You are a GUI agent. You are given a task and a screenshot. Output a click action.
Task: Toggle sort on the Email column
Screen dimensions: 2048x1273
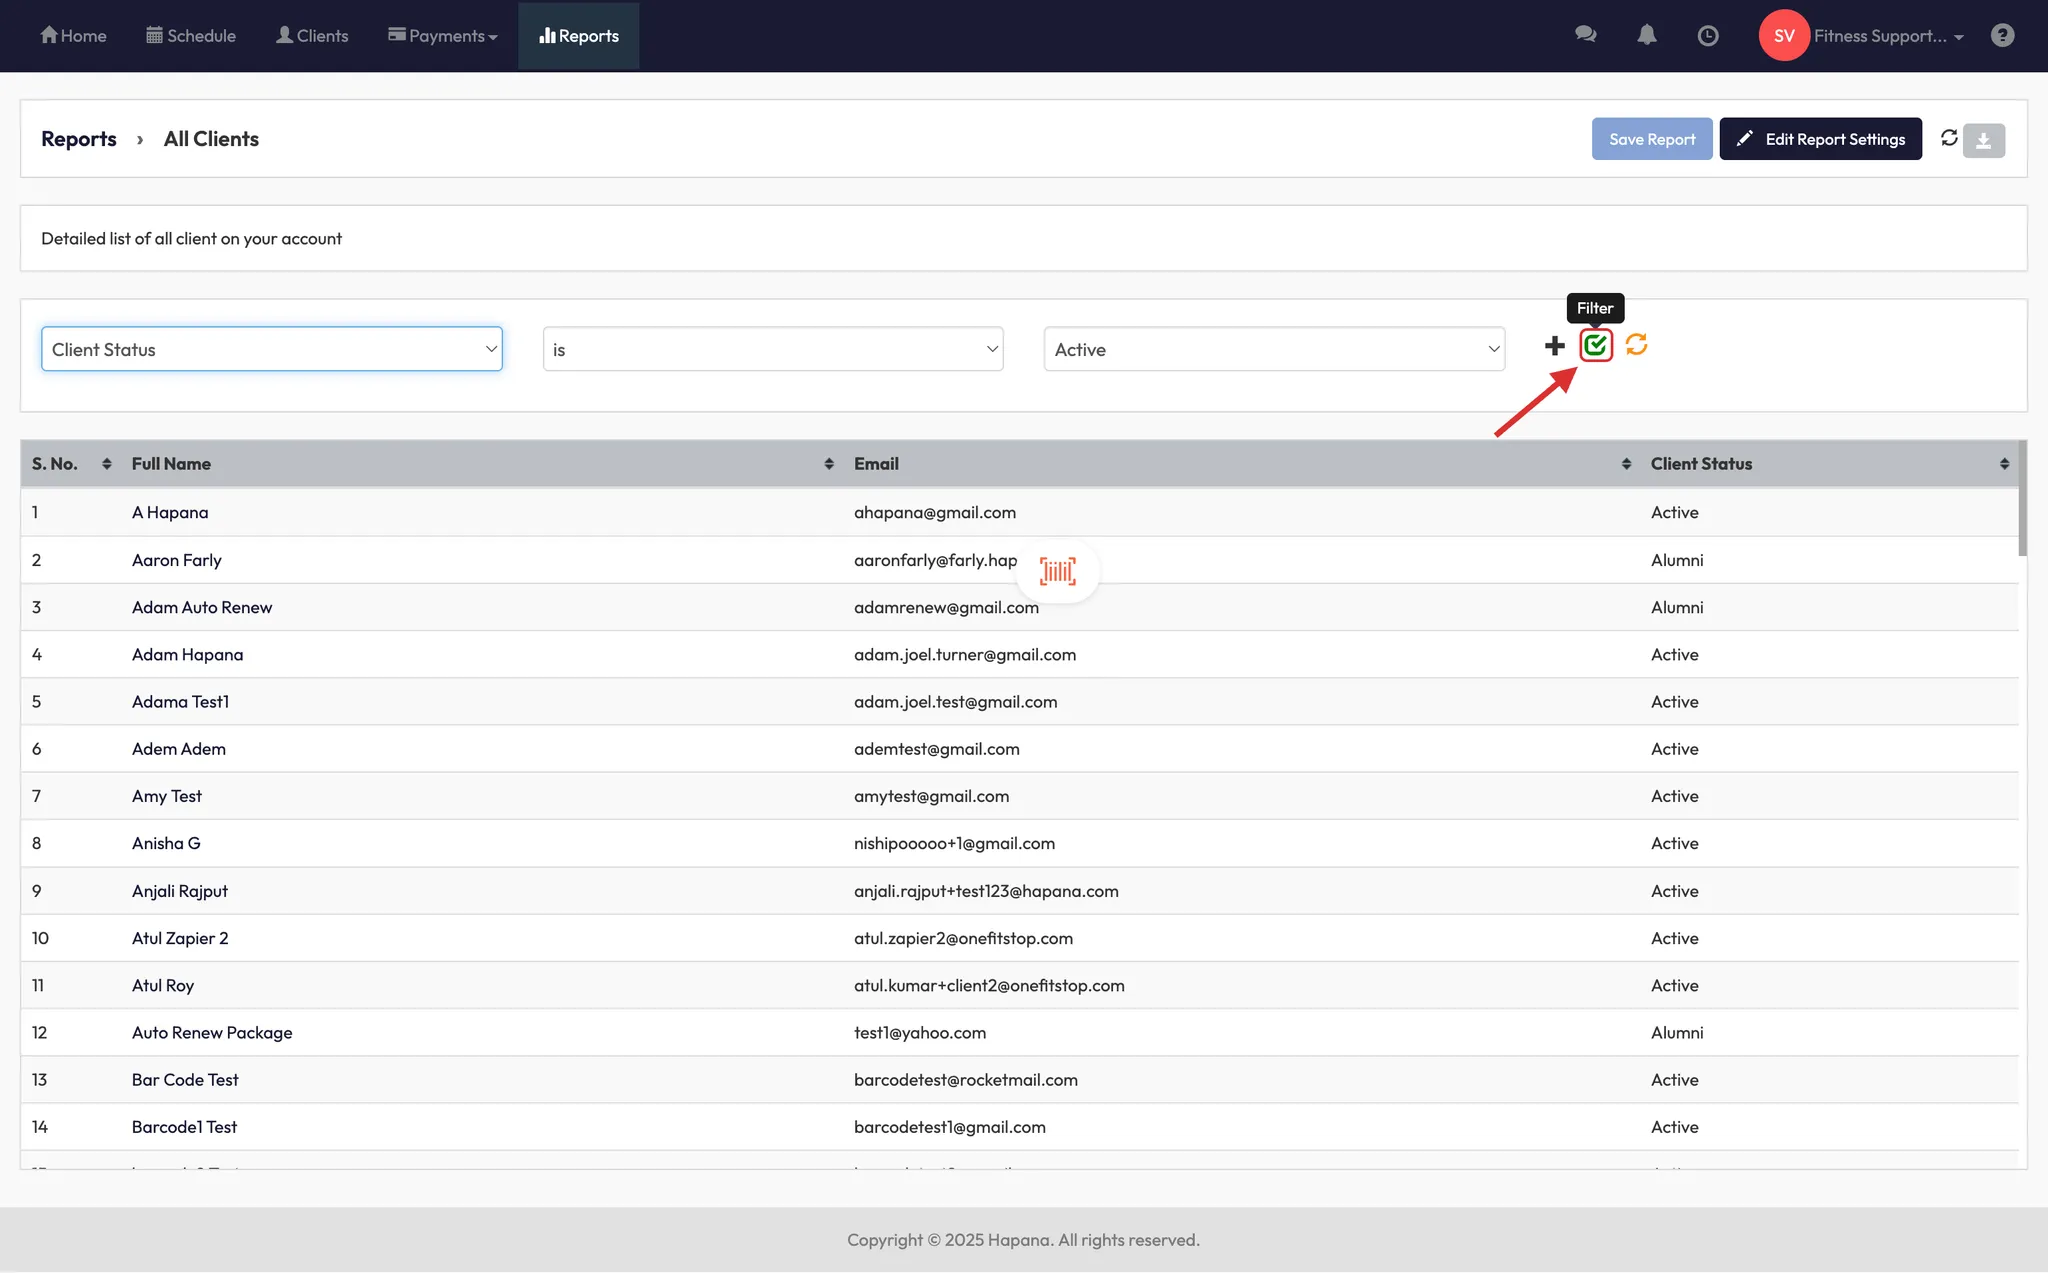[1625, 464]
